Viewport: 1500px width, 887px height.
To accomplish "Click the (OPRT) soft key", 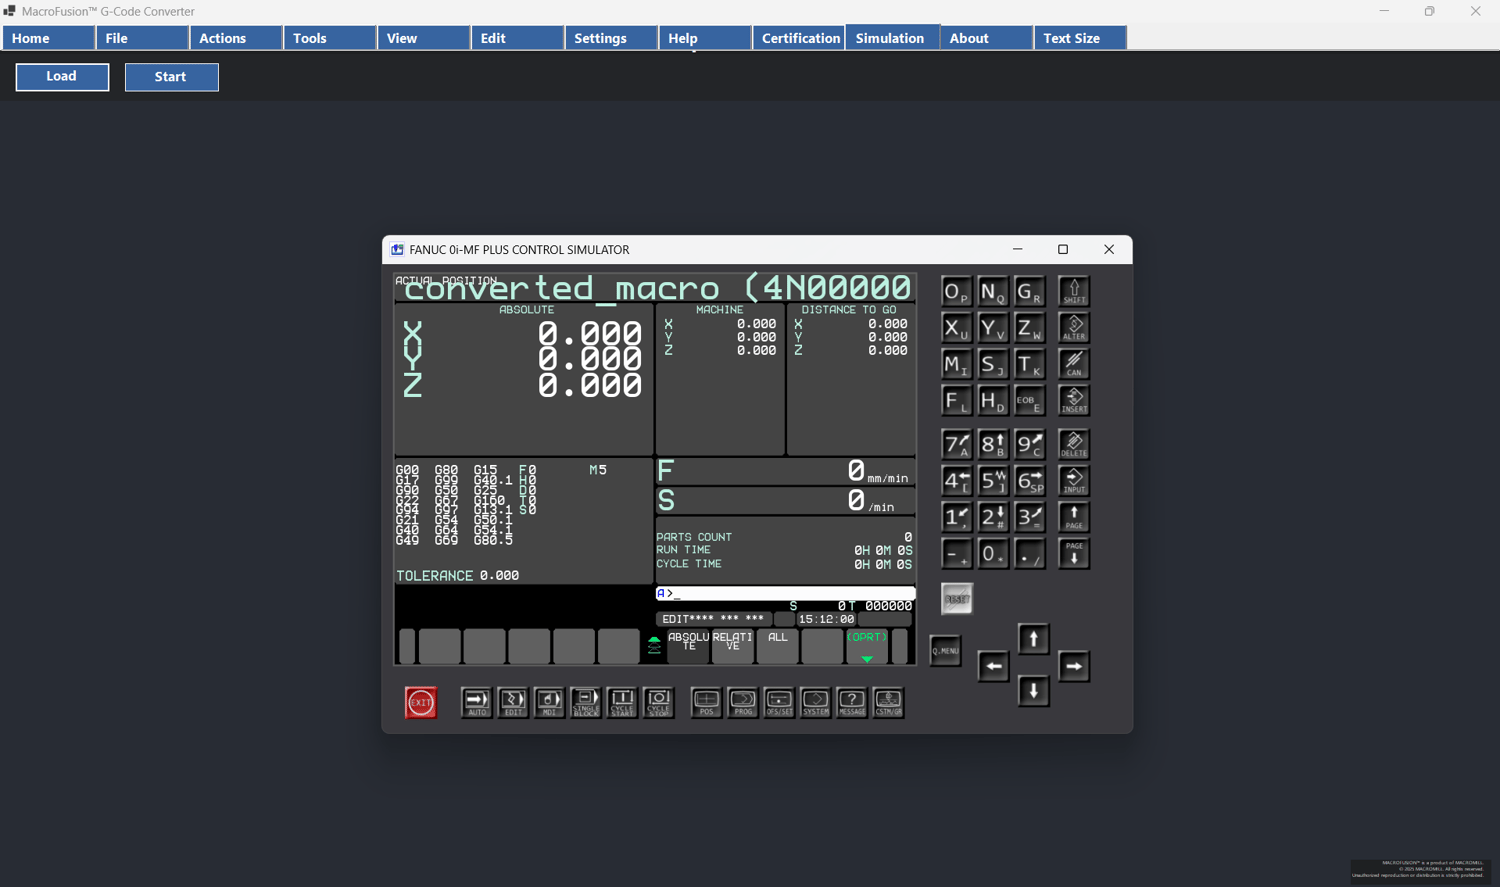I will coord(867,646).
